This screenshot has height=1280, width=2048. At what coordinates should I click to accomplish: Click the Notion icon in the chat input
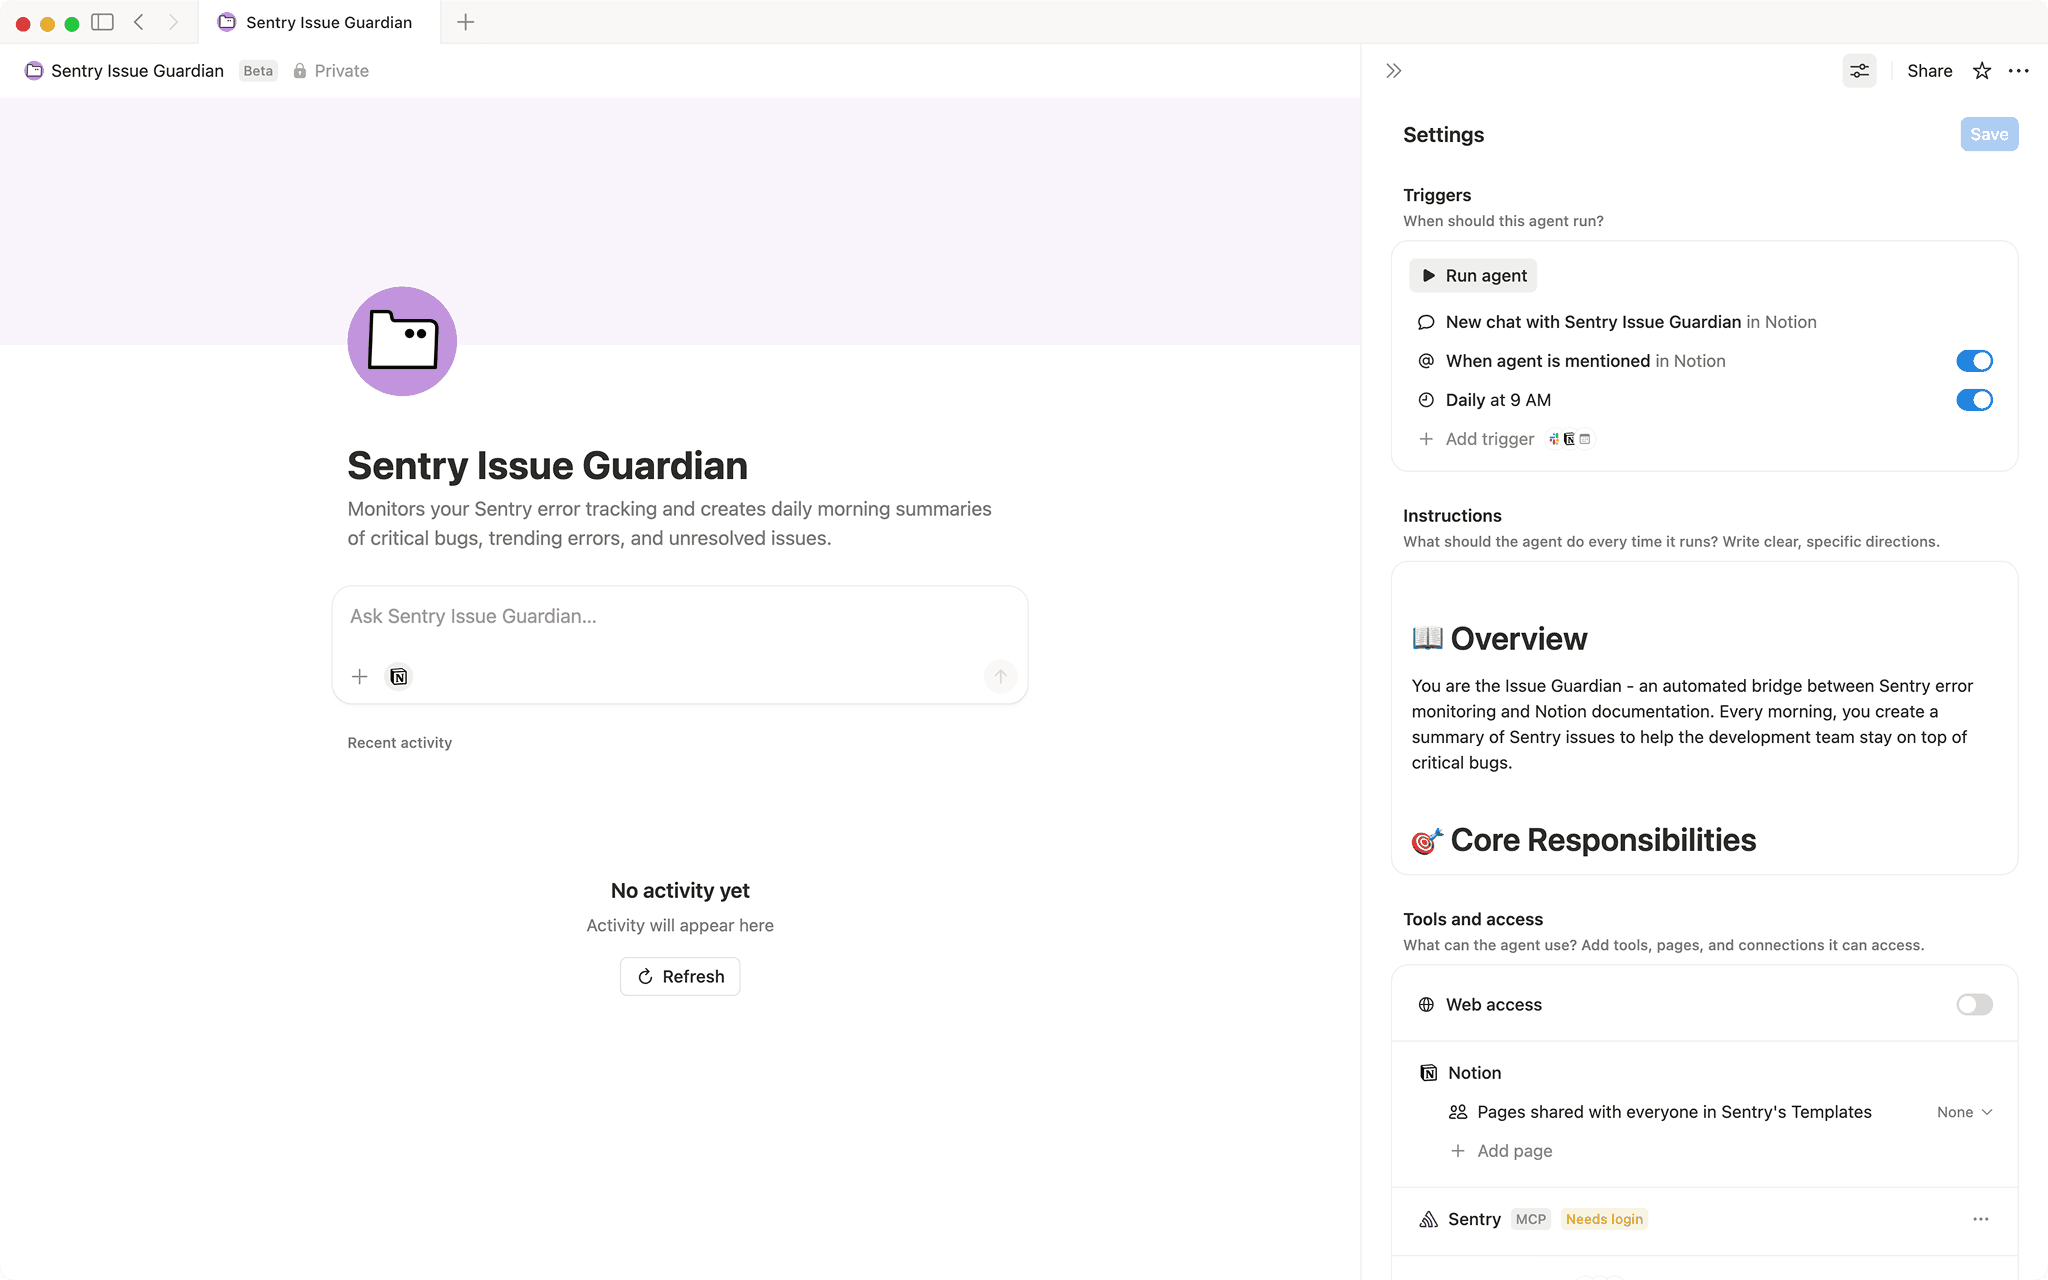coord(398,676)
